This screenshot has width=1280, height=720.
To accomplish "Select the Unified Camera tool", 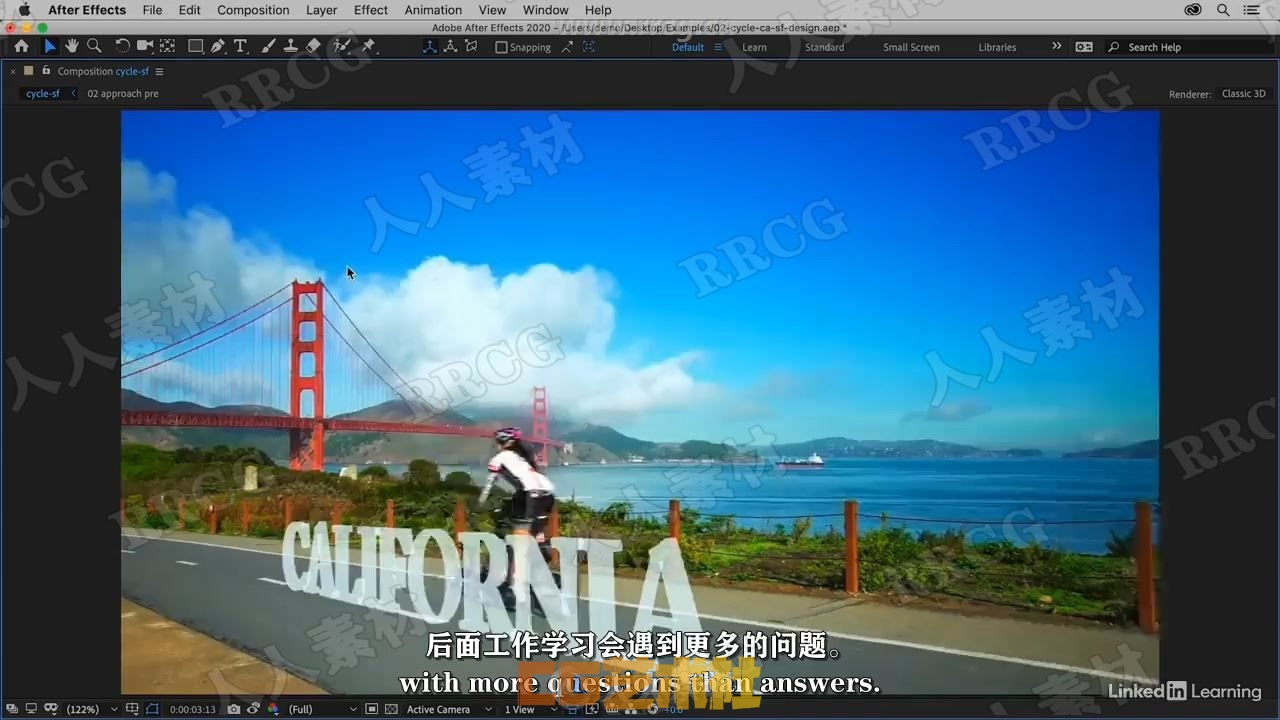I will pos(145,46).
